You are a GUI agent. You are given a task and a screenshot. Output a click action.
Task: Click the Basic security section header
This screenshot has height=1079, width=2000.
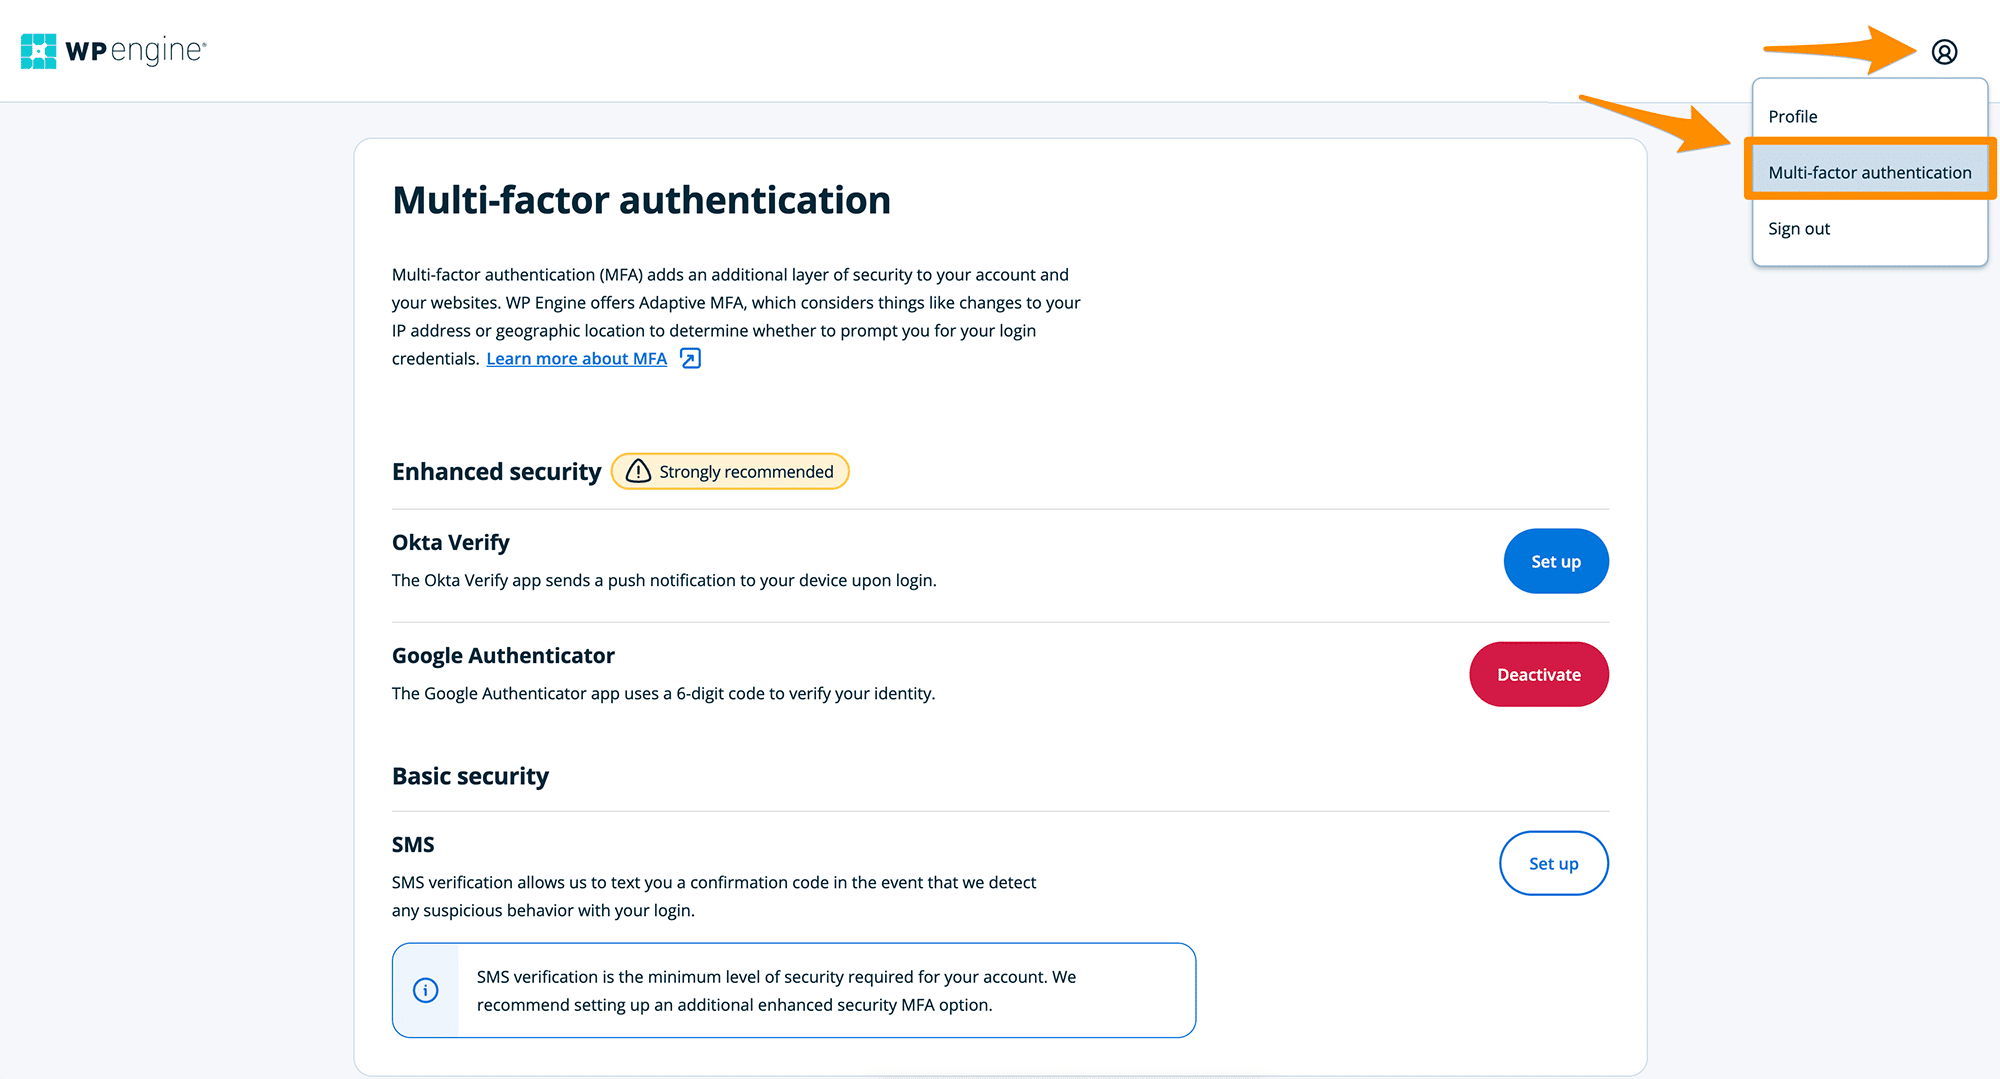point(470,775)
